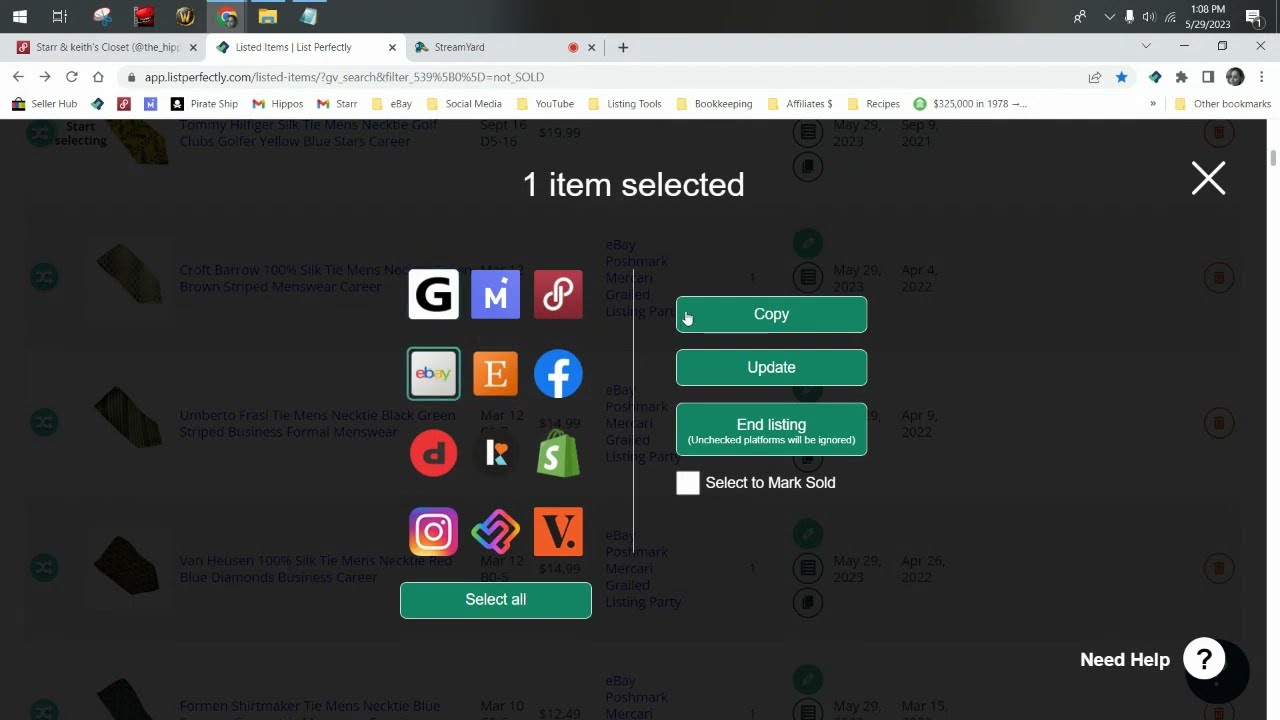Open the Seller Hub bookmark
The width and height of the screenshot is (1280, 720).
44,103
